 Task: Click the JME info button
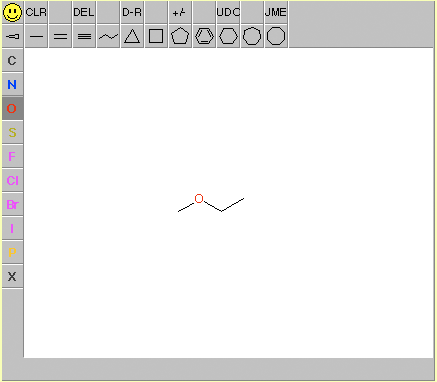(276, 12)
